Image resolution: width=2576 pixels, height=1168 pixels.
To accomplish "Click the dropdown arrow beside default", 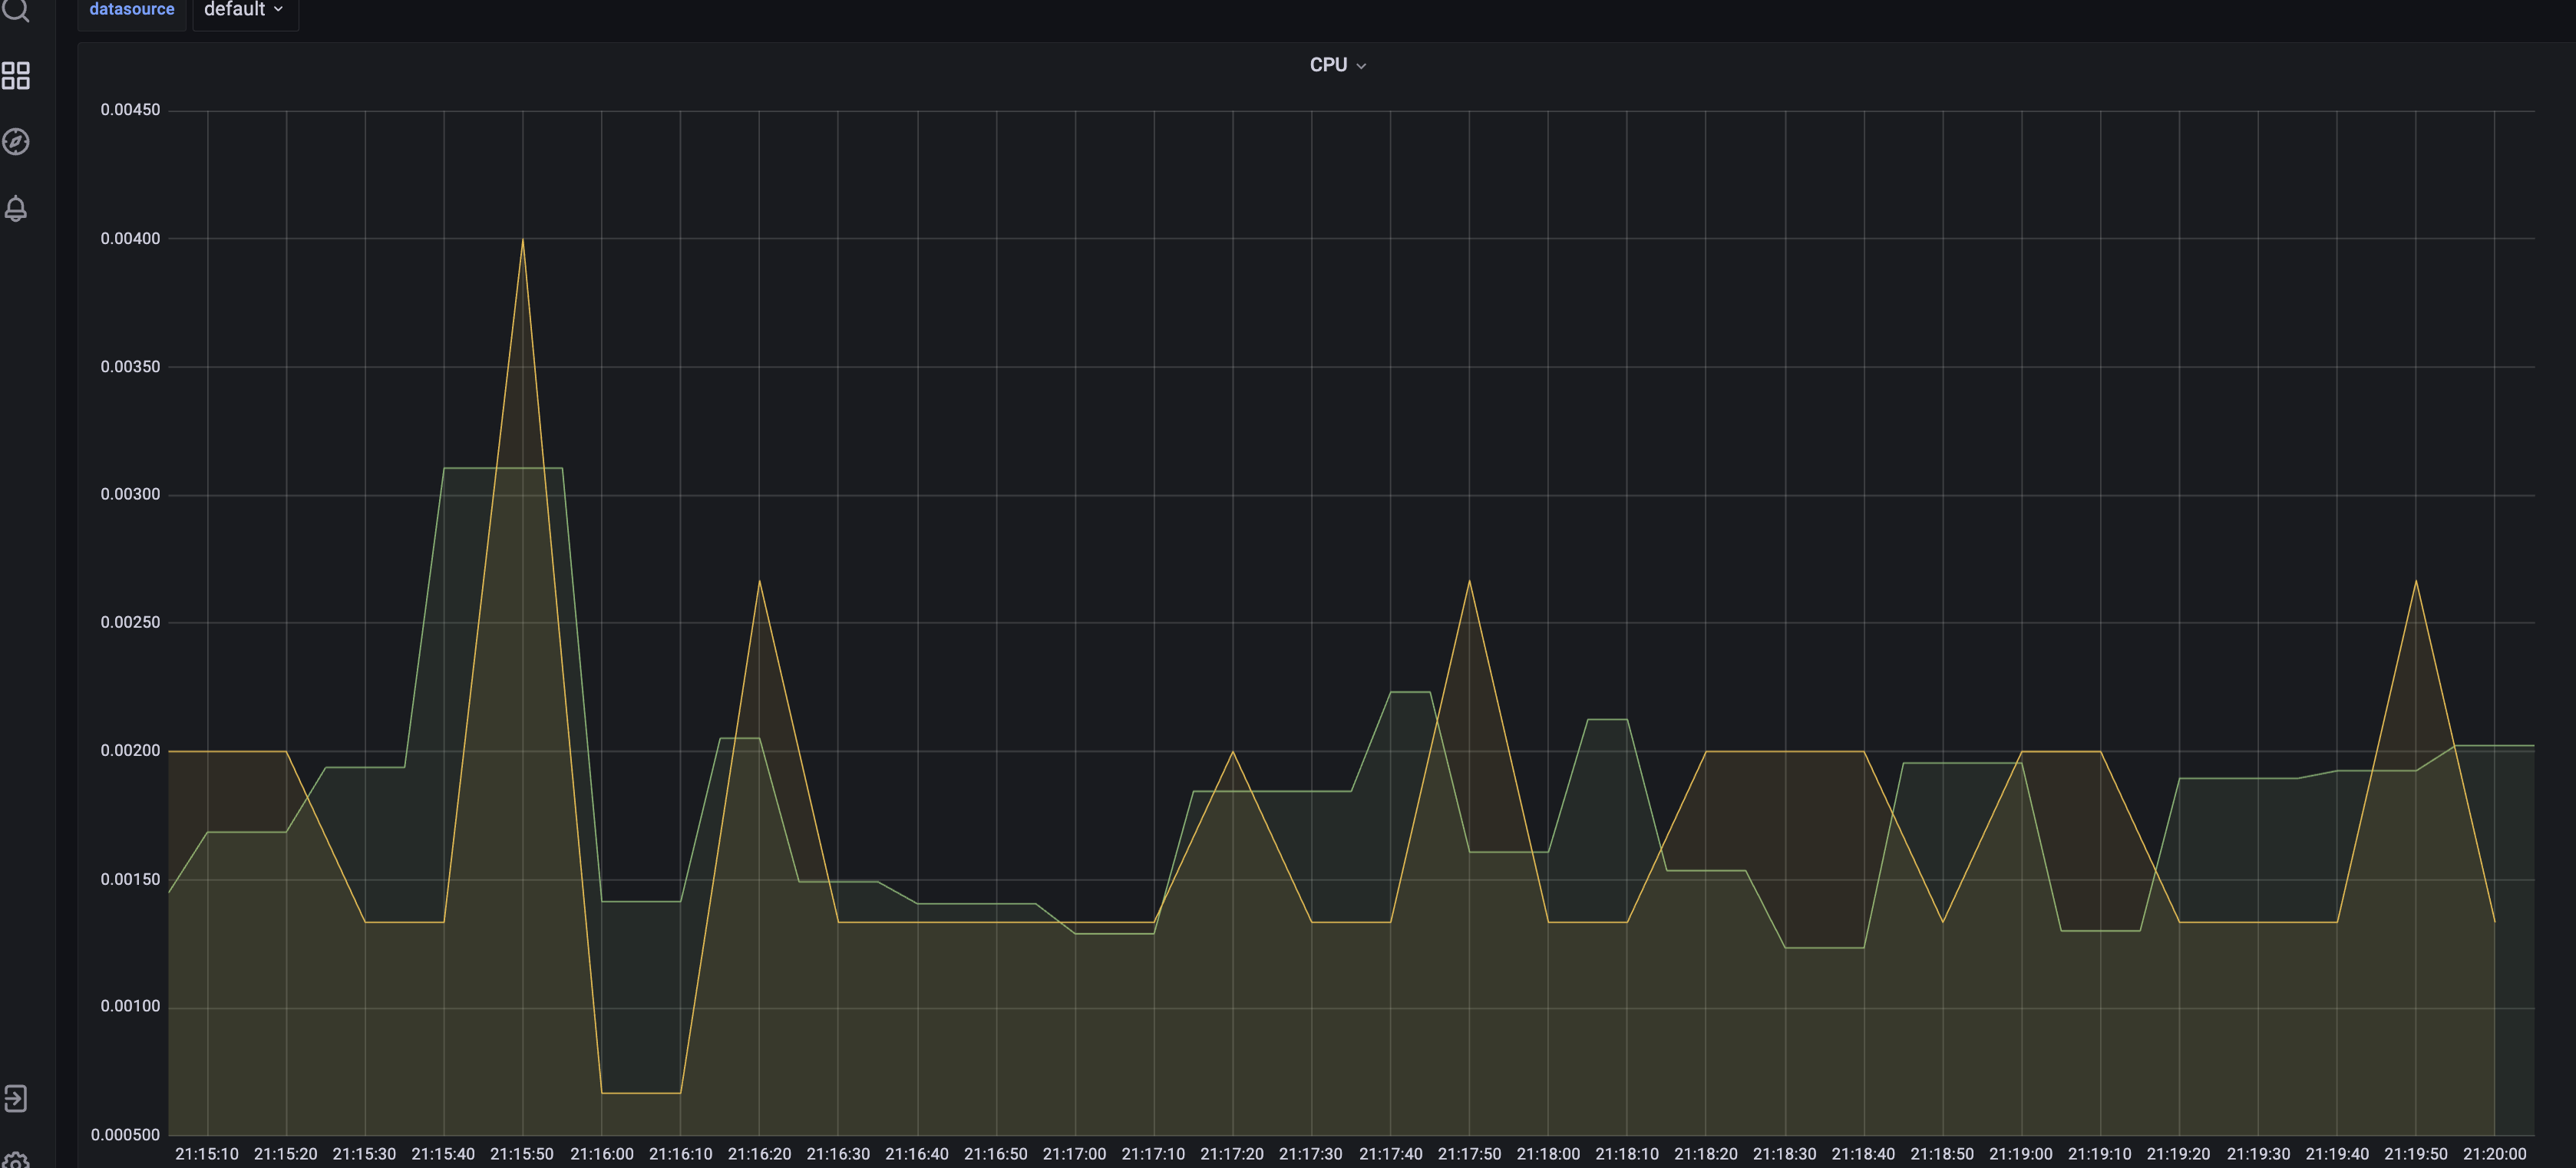I will pos(278,10).
